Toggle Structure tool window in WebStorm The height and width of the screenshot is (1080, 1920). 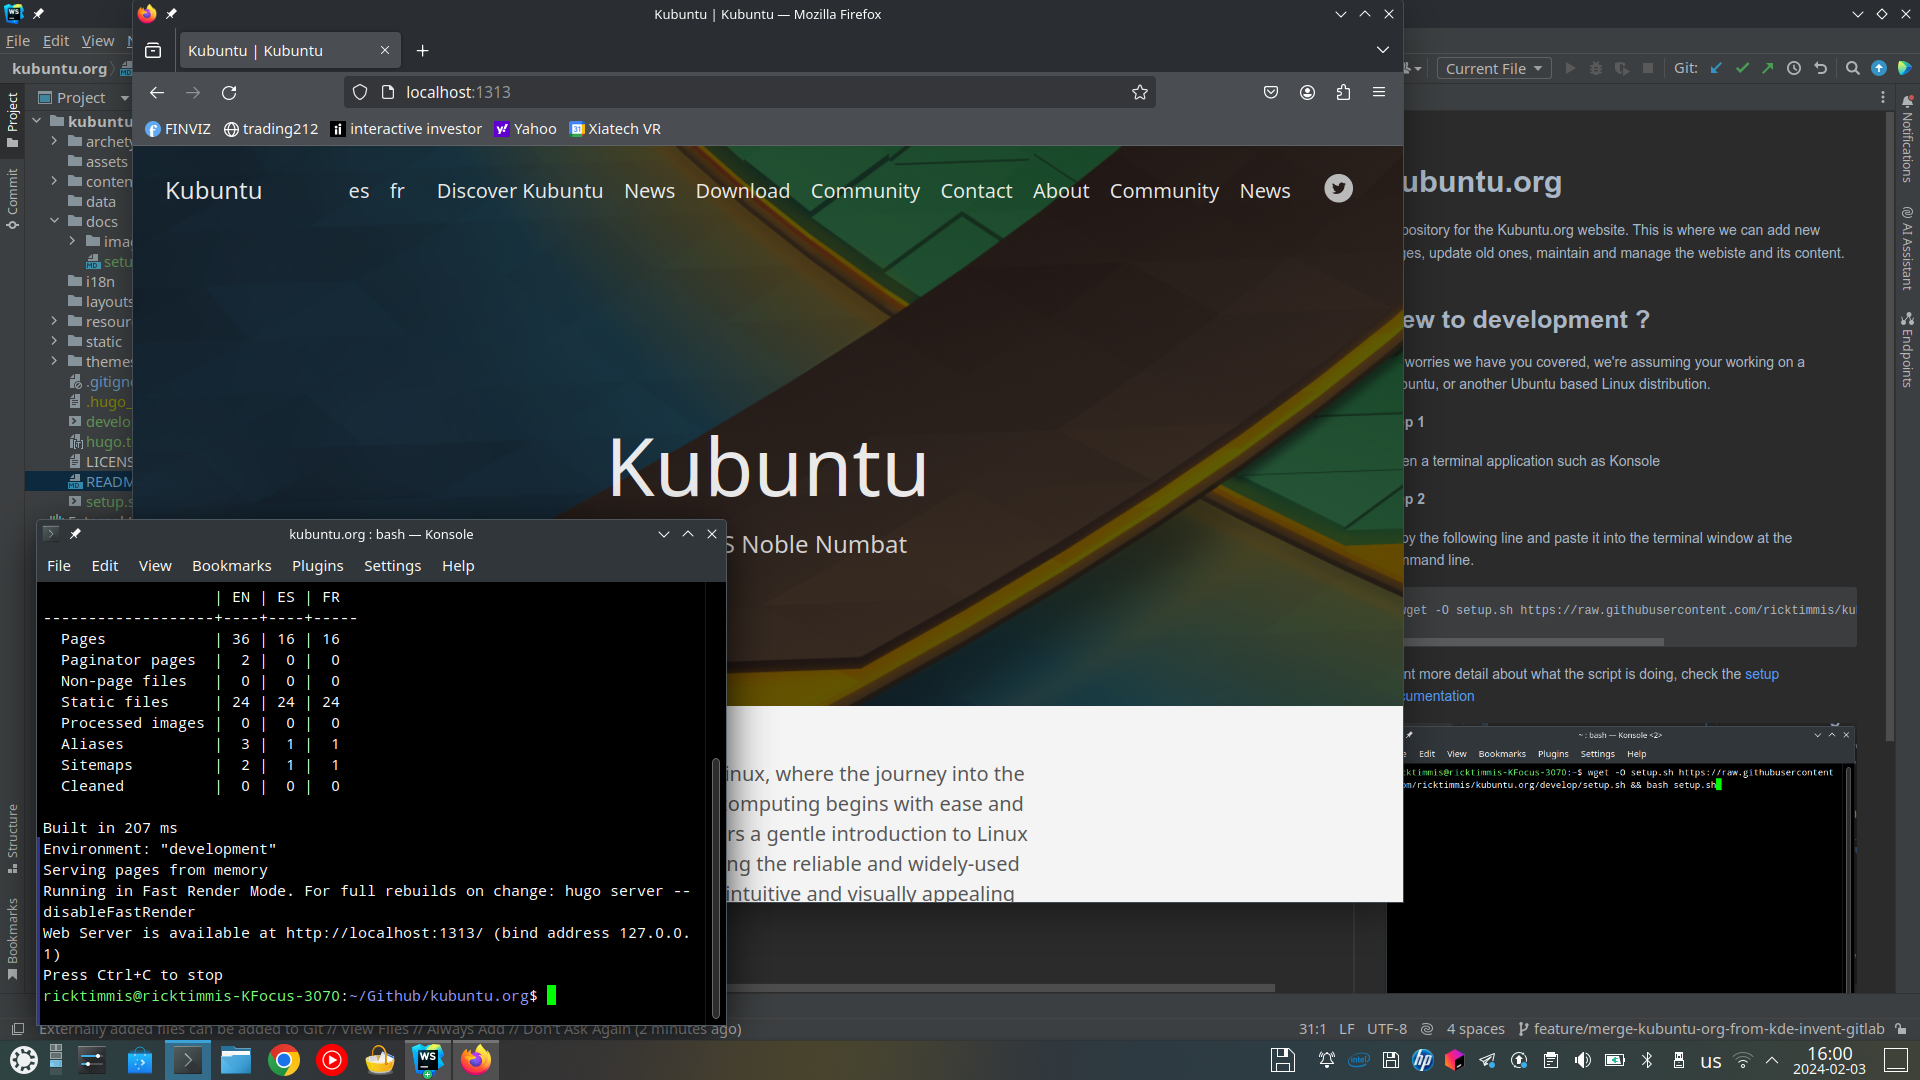pyautogui.click(x=12, y=838)
